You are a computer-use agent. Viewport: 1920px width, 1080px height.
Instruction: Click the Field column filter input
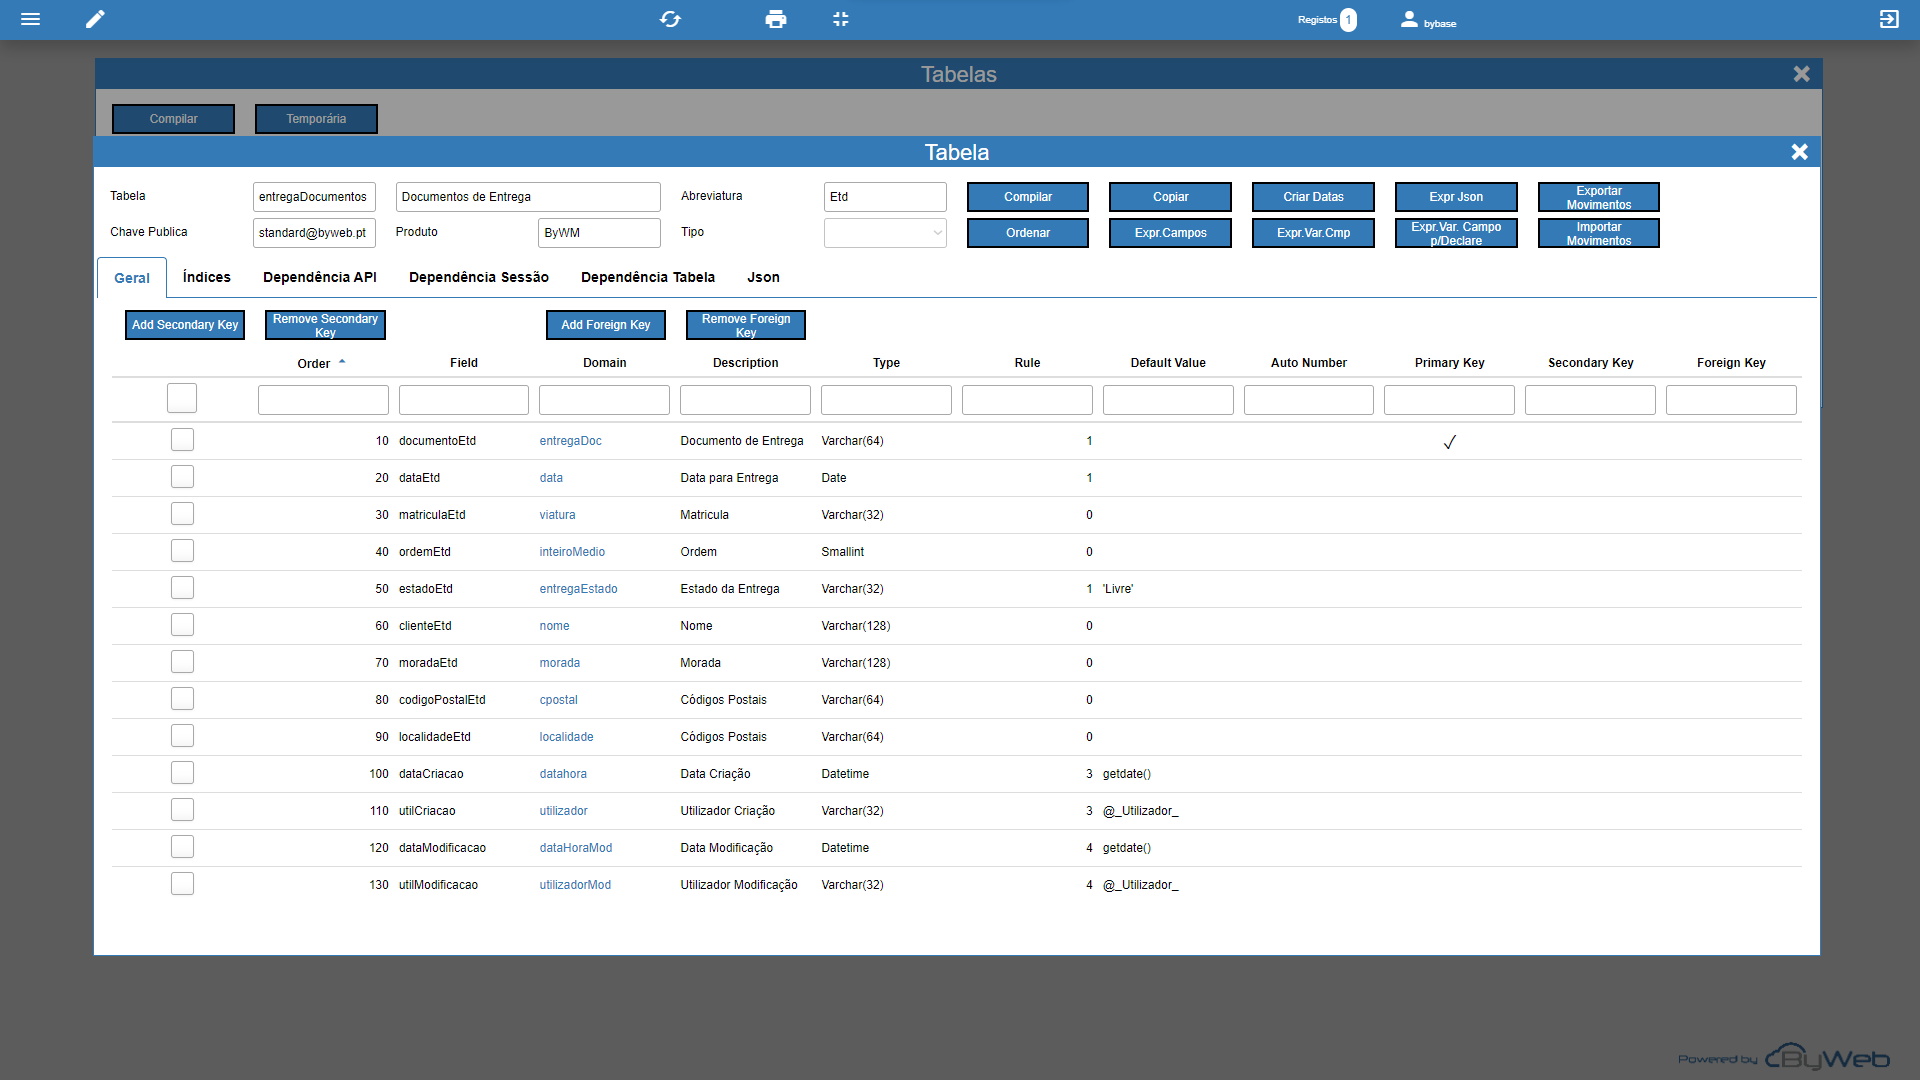[x=463, y=400]
